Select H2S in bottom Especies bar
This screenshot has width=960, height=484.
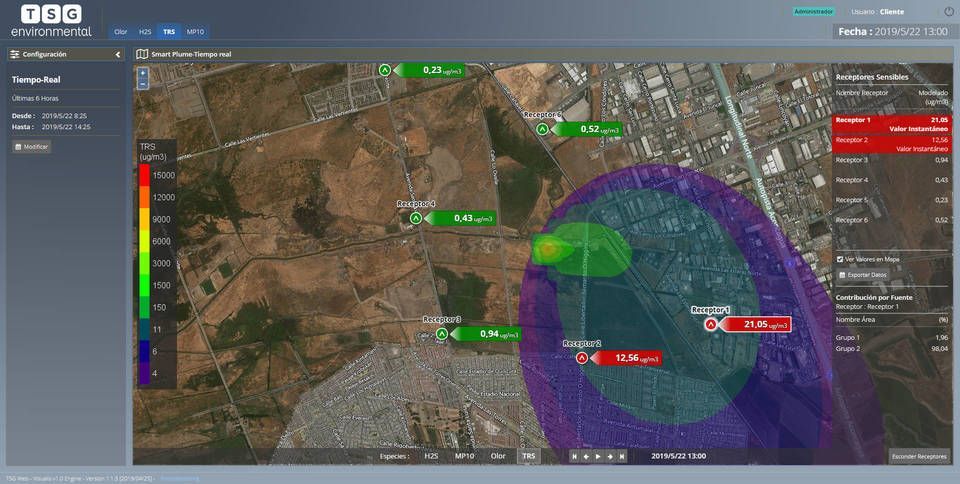coord(432,456)
